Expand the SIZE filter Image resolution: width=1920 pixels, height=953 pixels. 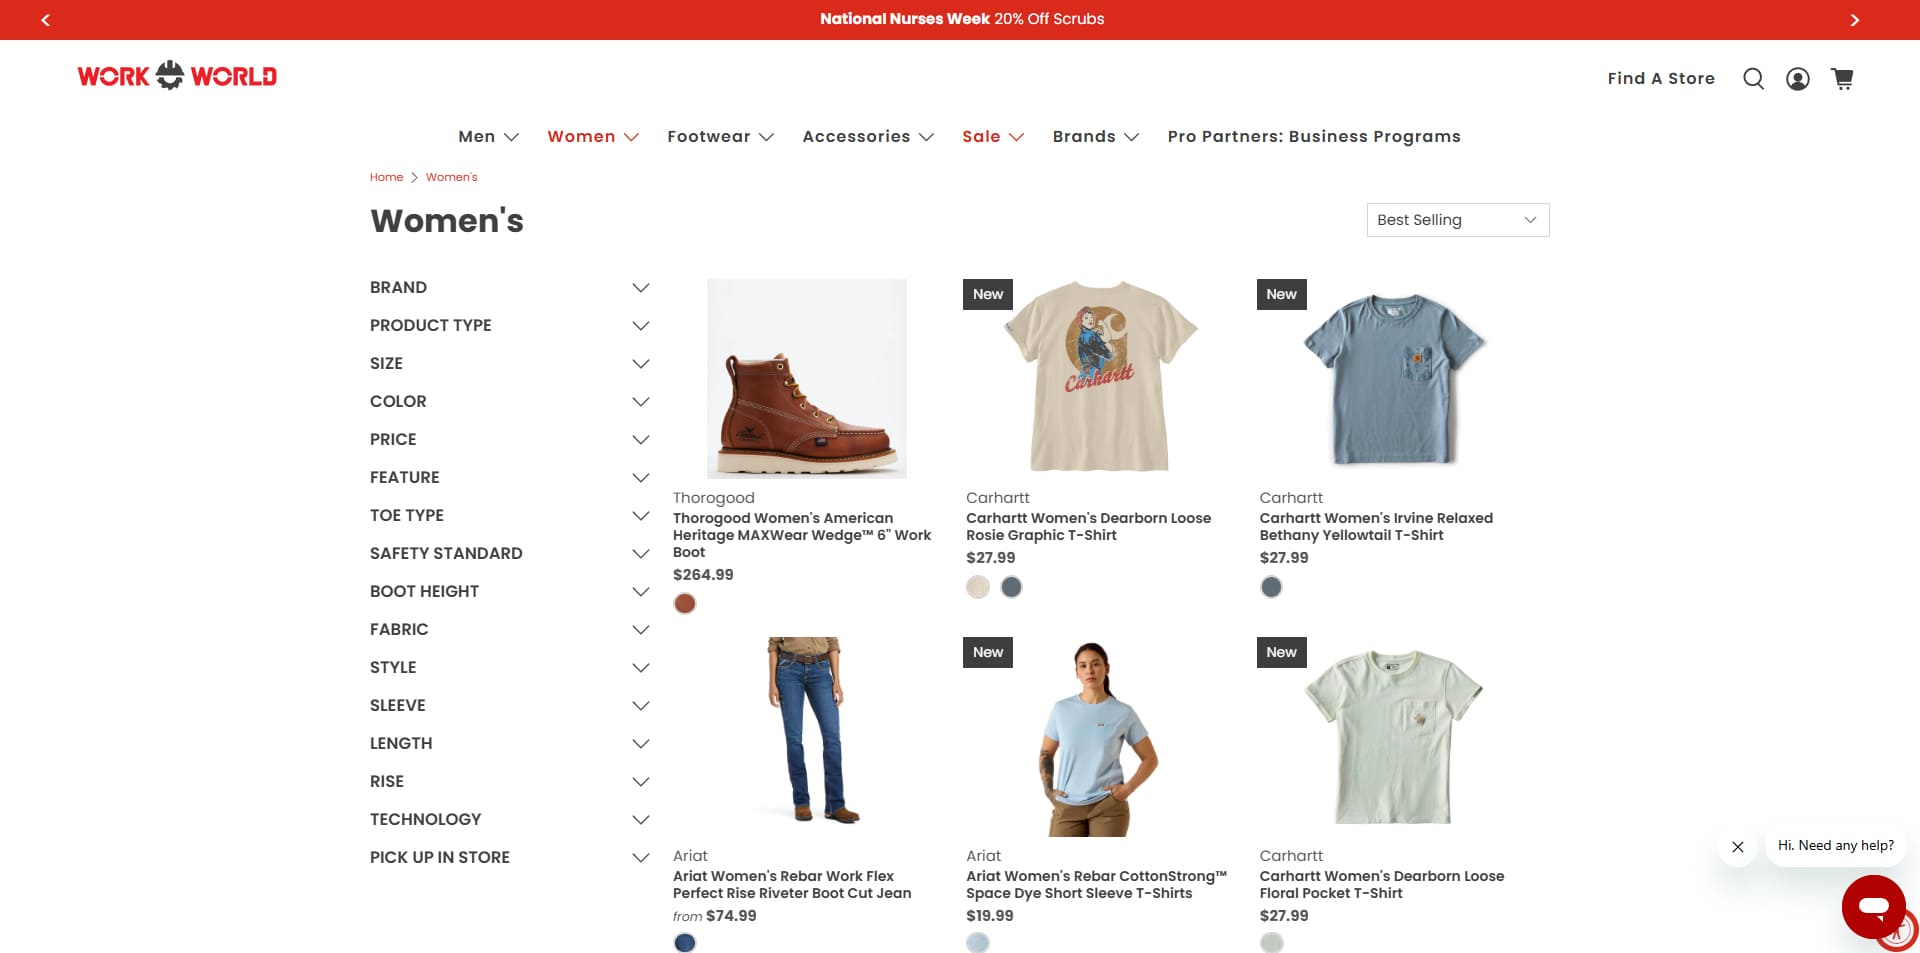click(510, 364)
